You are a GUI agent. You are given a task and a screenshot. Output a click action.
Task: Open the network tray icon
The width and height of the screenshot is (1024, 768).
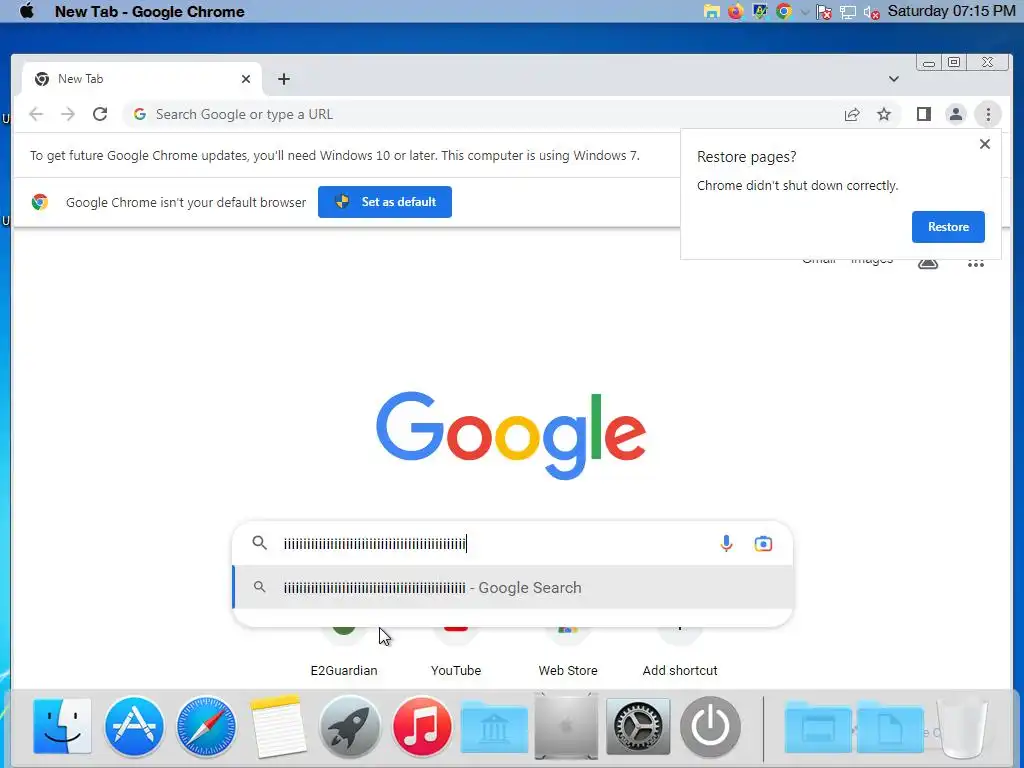click(848, 12)
